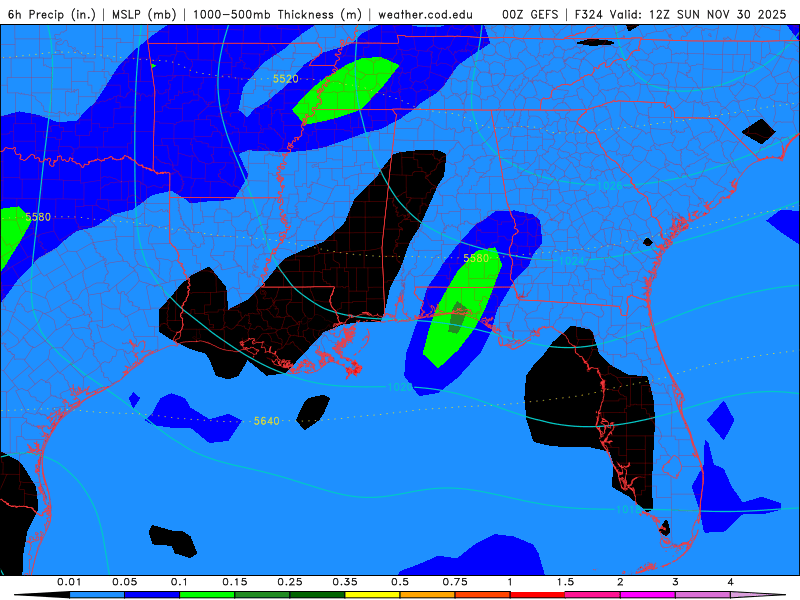Click the black arrow below 0.01 legend
Screen dimensions: 800x600
pos(42,595)
